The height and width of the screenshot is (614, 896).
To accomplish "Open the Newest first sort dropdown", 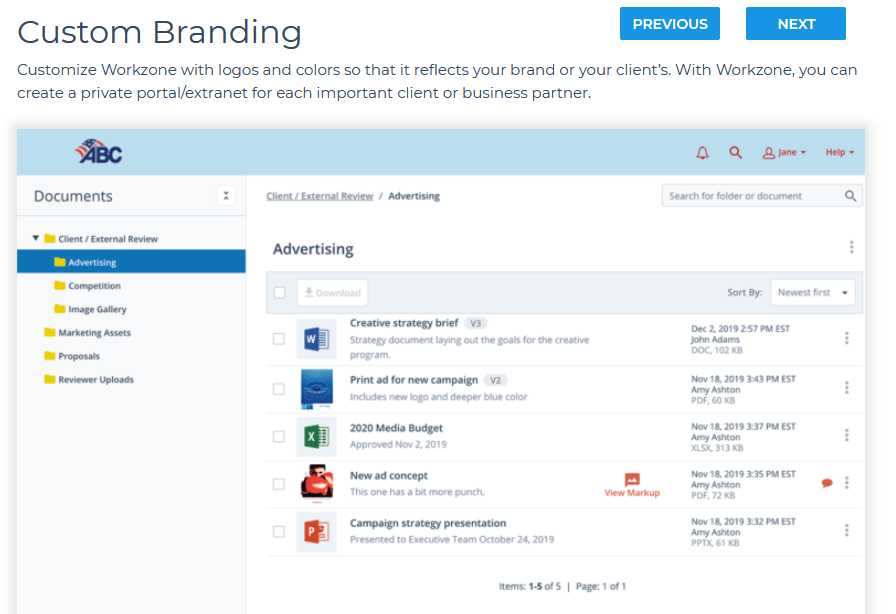I will pos(813,292).
